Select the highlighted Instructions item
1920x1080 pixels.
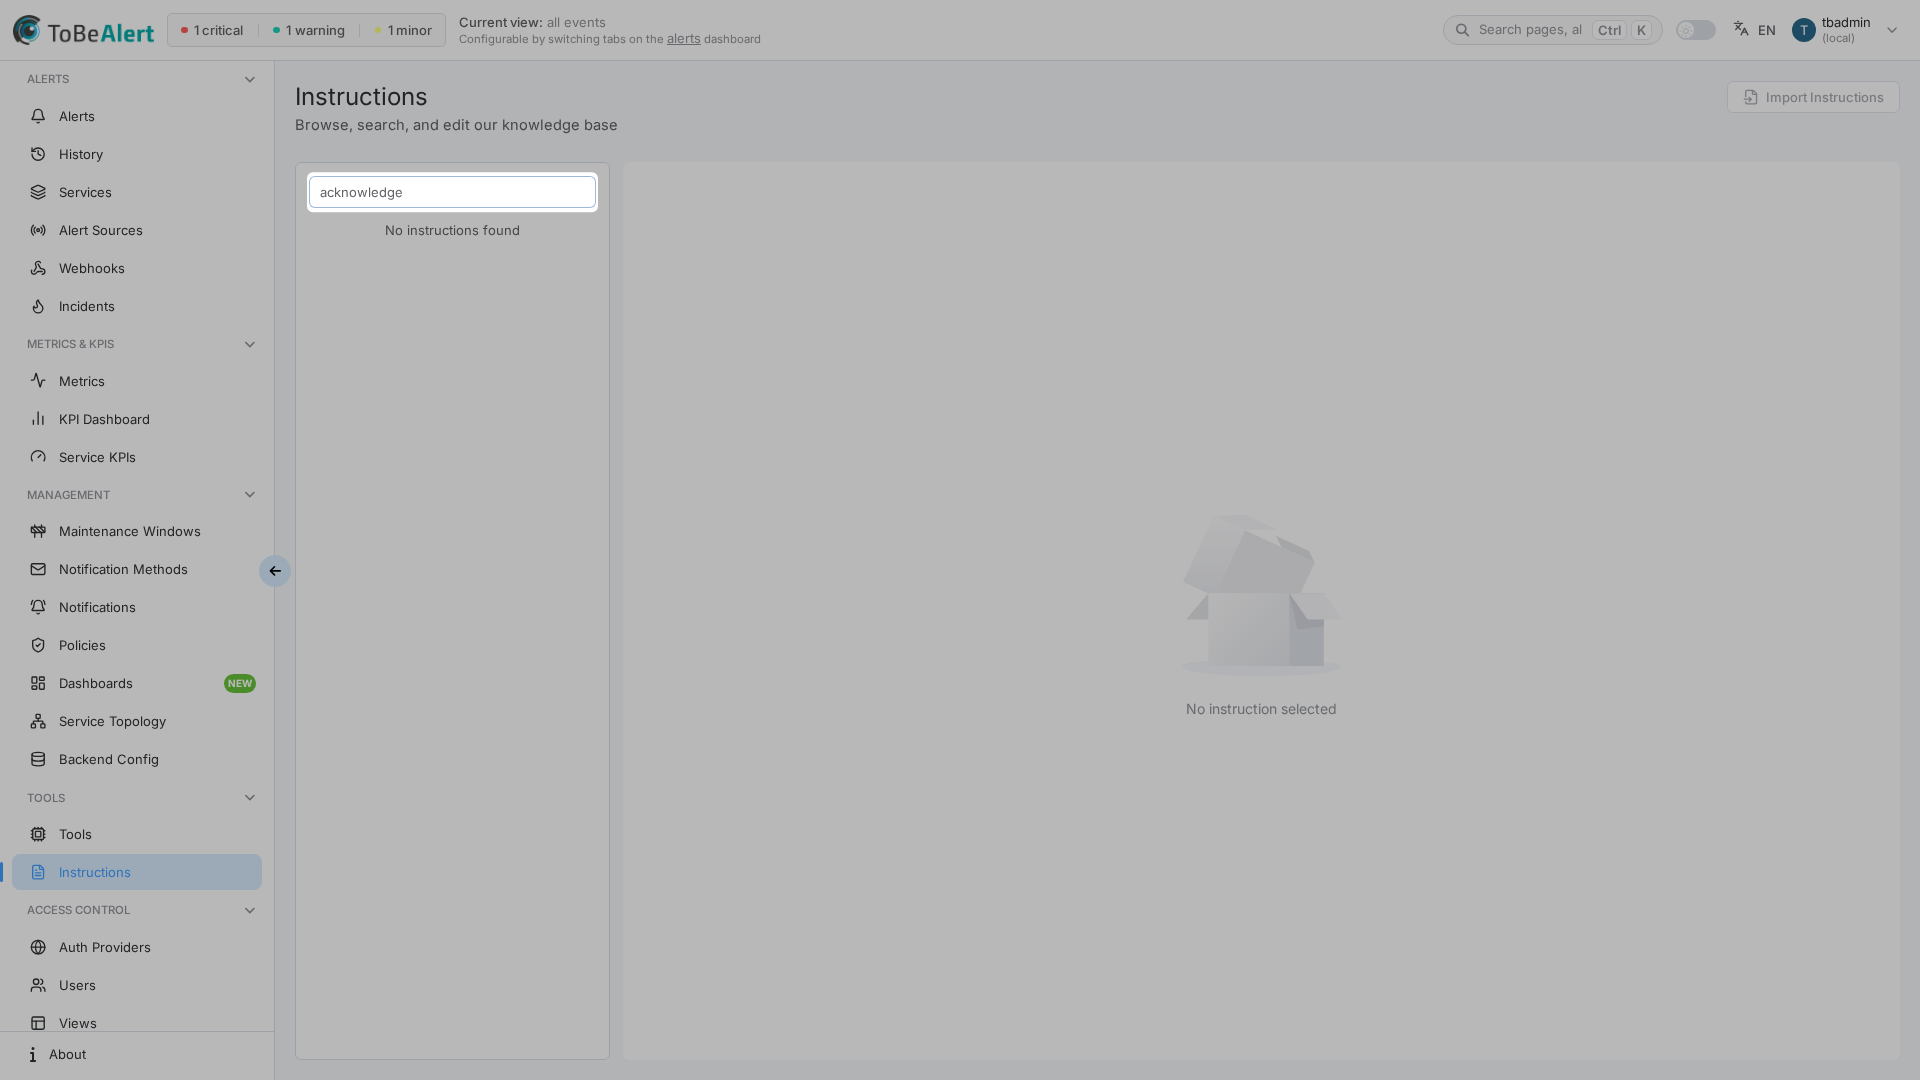(x=137, y=872)
